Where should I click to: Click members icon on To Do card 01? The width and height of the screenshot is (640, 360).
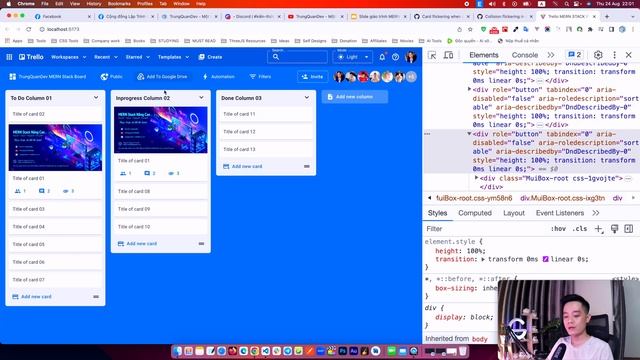pos(18,191)
